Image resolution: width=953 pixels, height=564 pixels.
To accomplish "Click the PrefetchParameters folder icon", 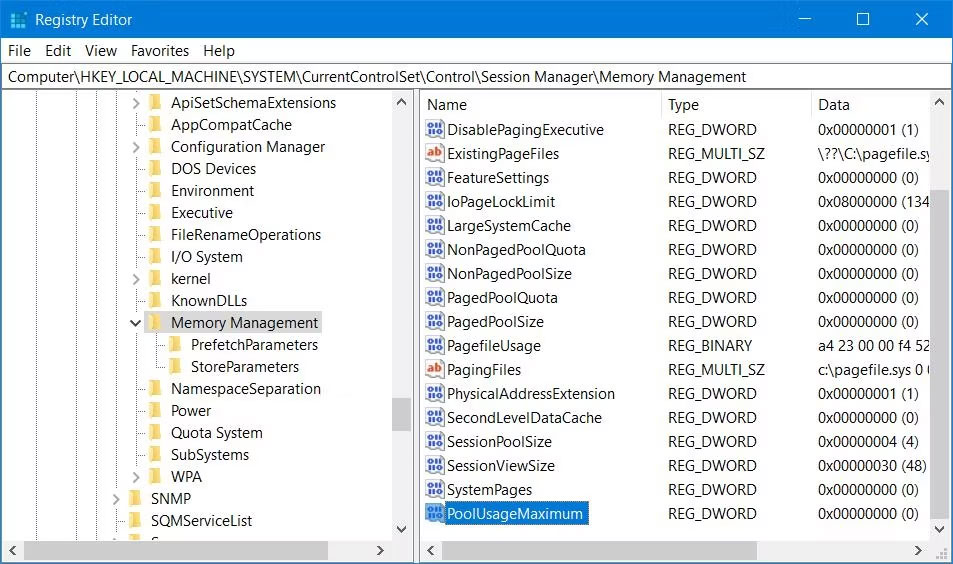I will tap(175, 345).
